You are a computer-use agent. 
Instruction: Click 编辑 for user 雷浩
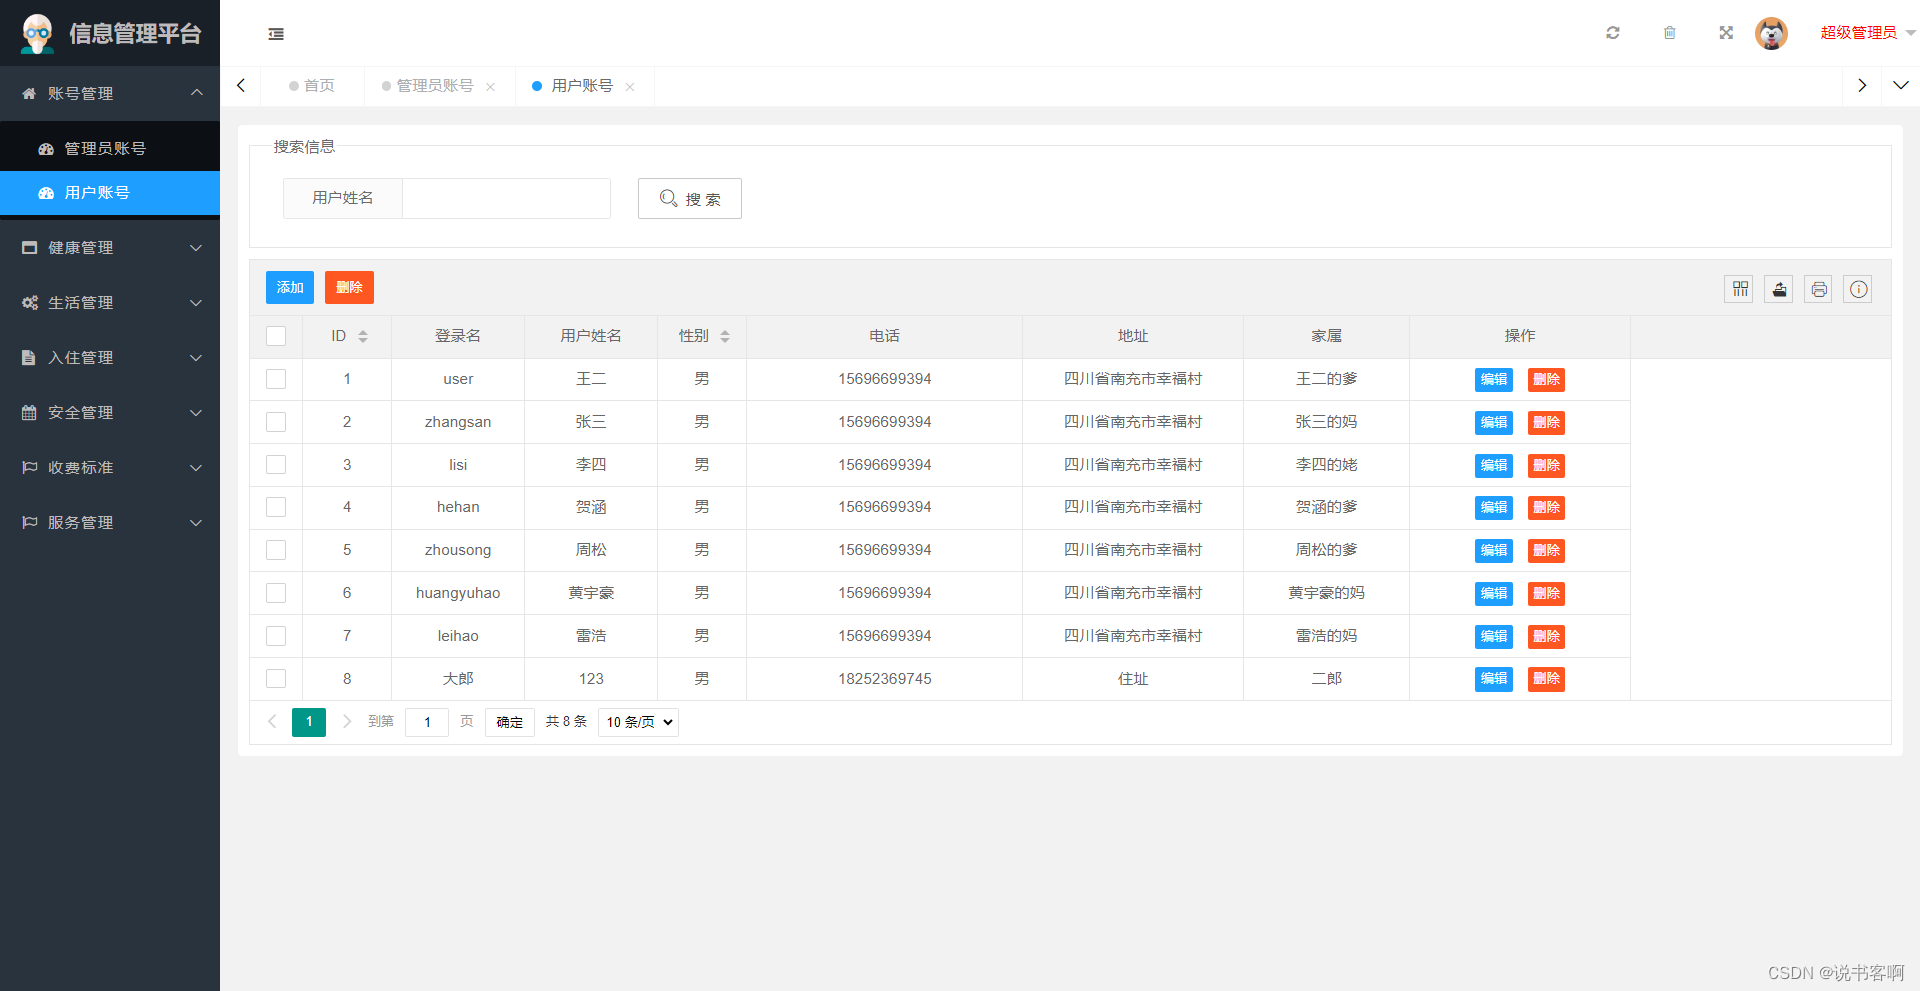point(1494,636)
